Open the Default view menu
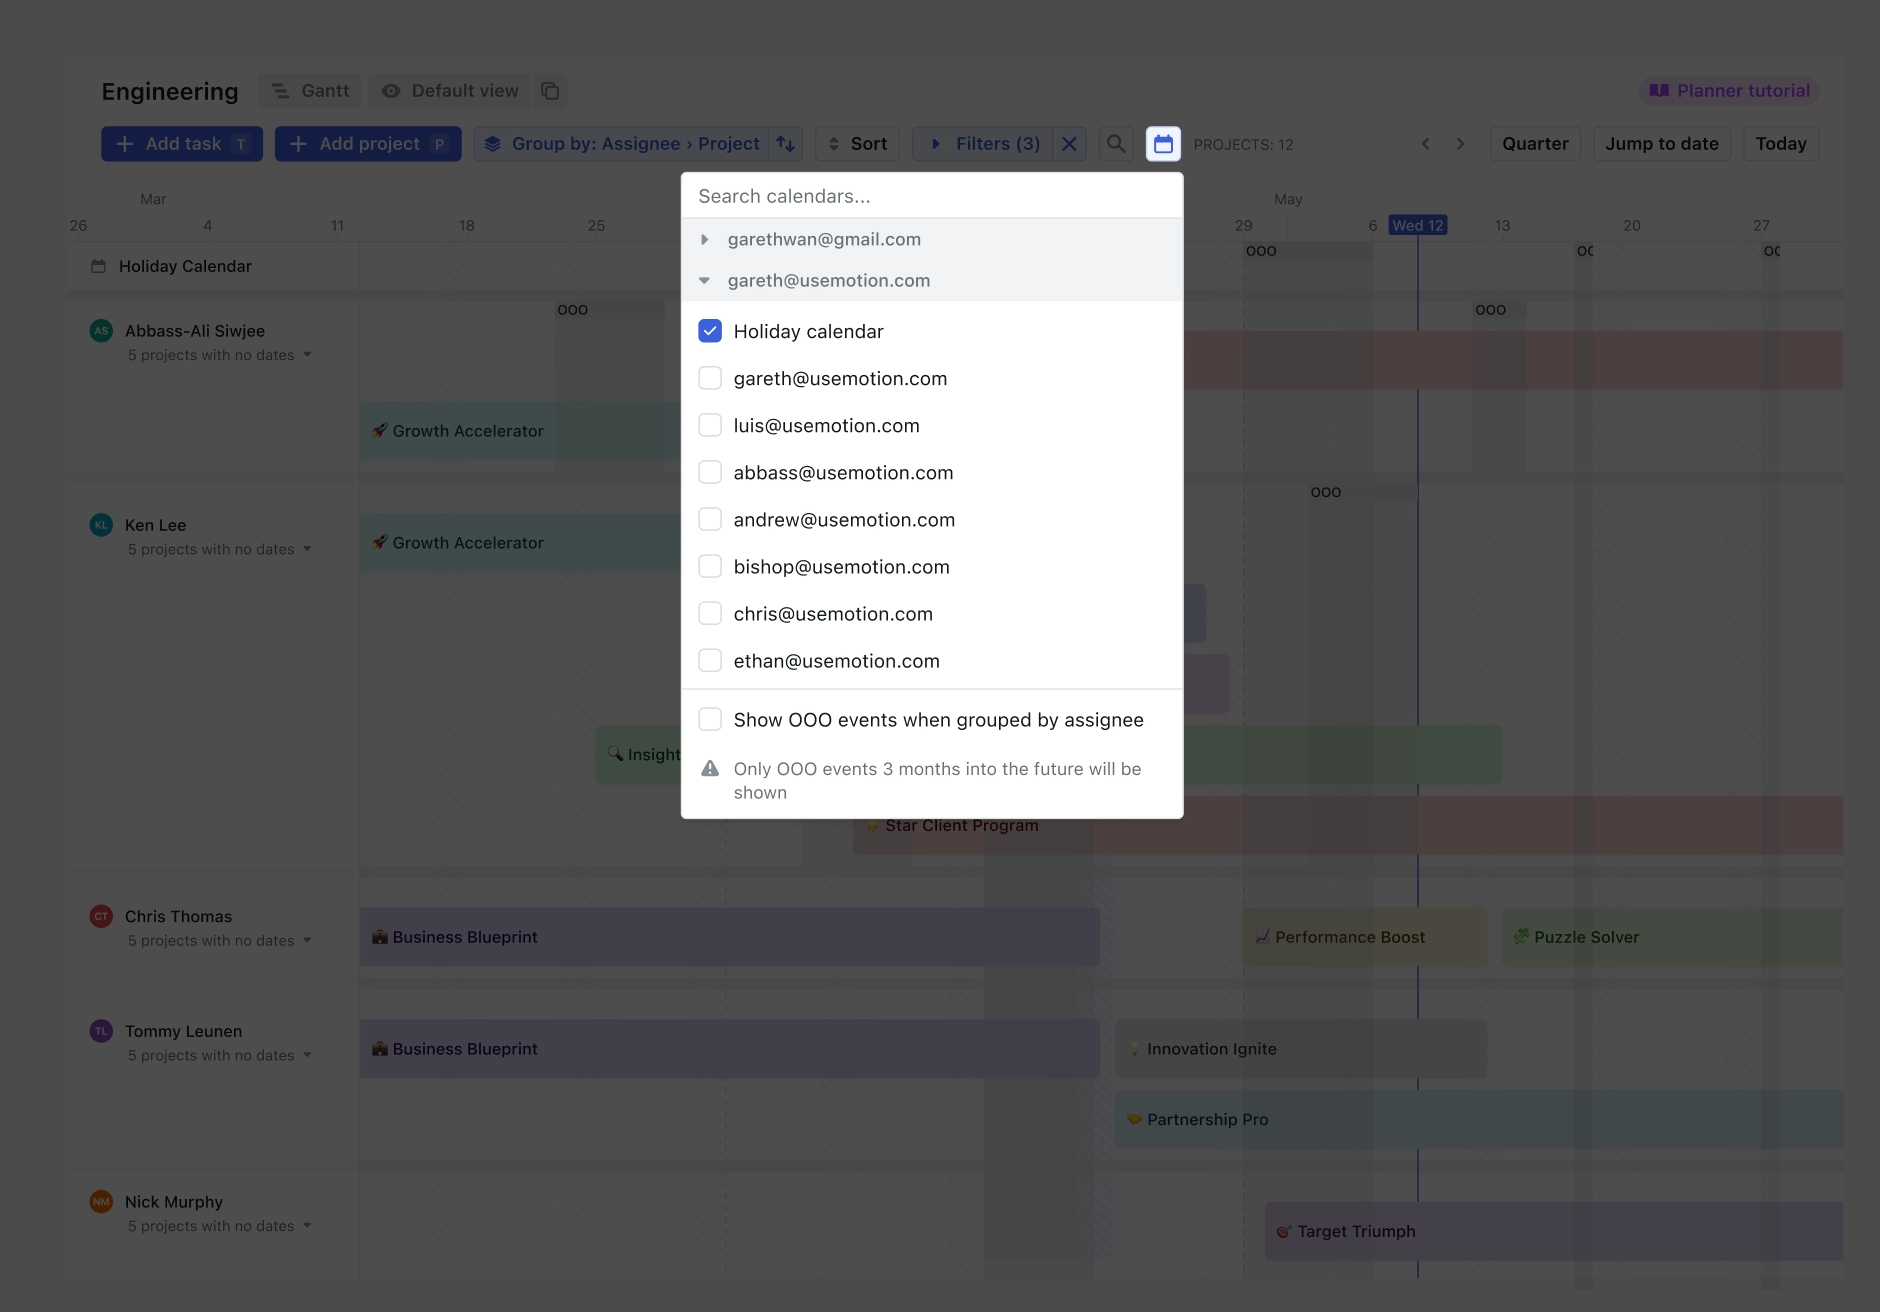Viewport: 1880px width, 1312px height. click(x=451, y=91)
